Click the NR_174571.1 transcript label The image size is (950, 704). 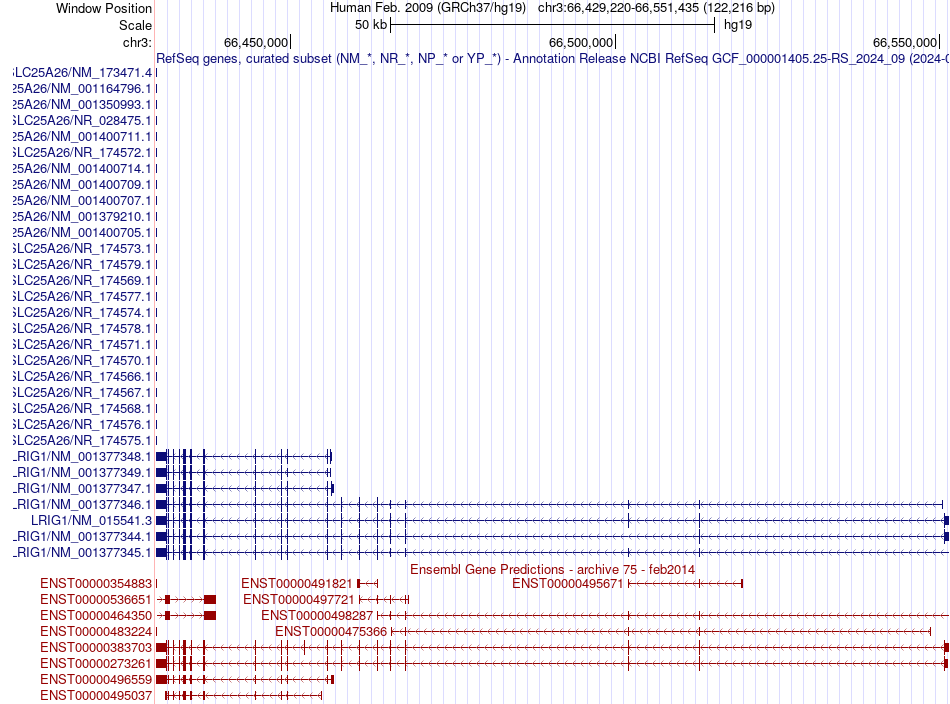point(82,345)
